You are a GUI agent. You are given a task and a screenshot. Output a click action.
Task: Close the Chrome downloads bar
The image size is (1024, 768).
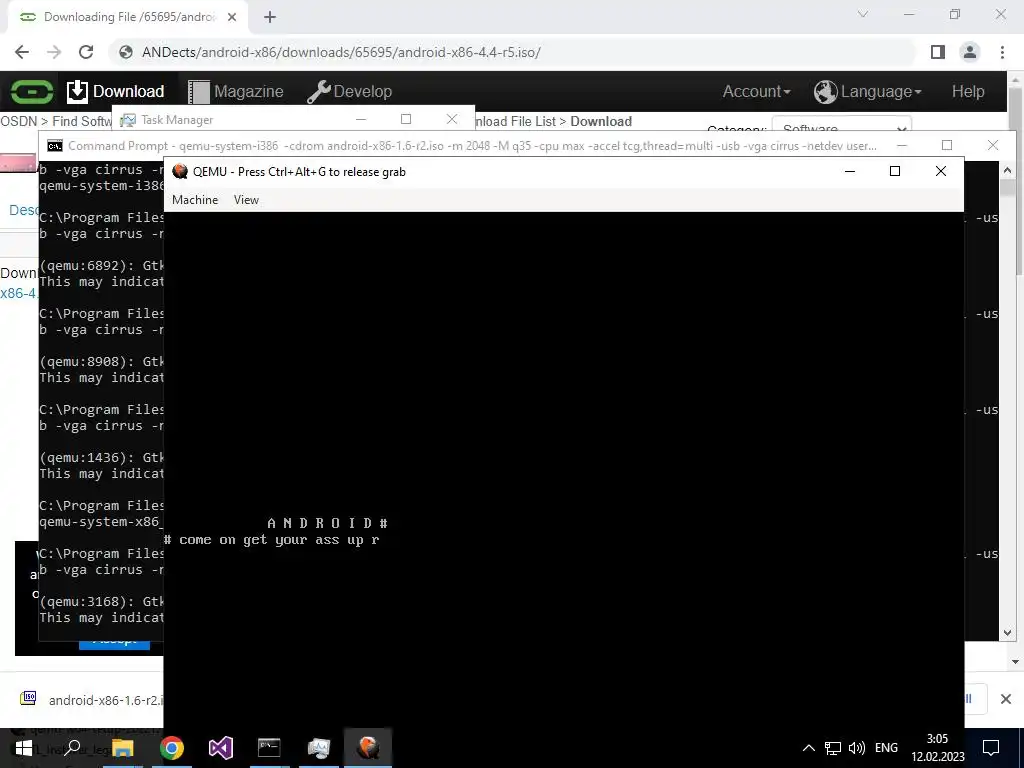coord(1006,699)
